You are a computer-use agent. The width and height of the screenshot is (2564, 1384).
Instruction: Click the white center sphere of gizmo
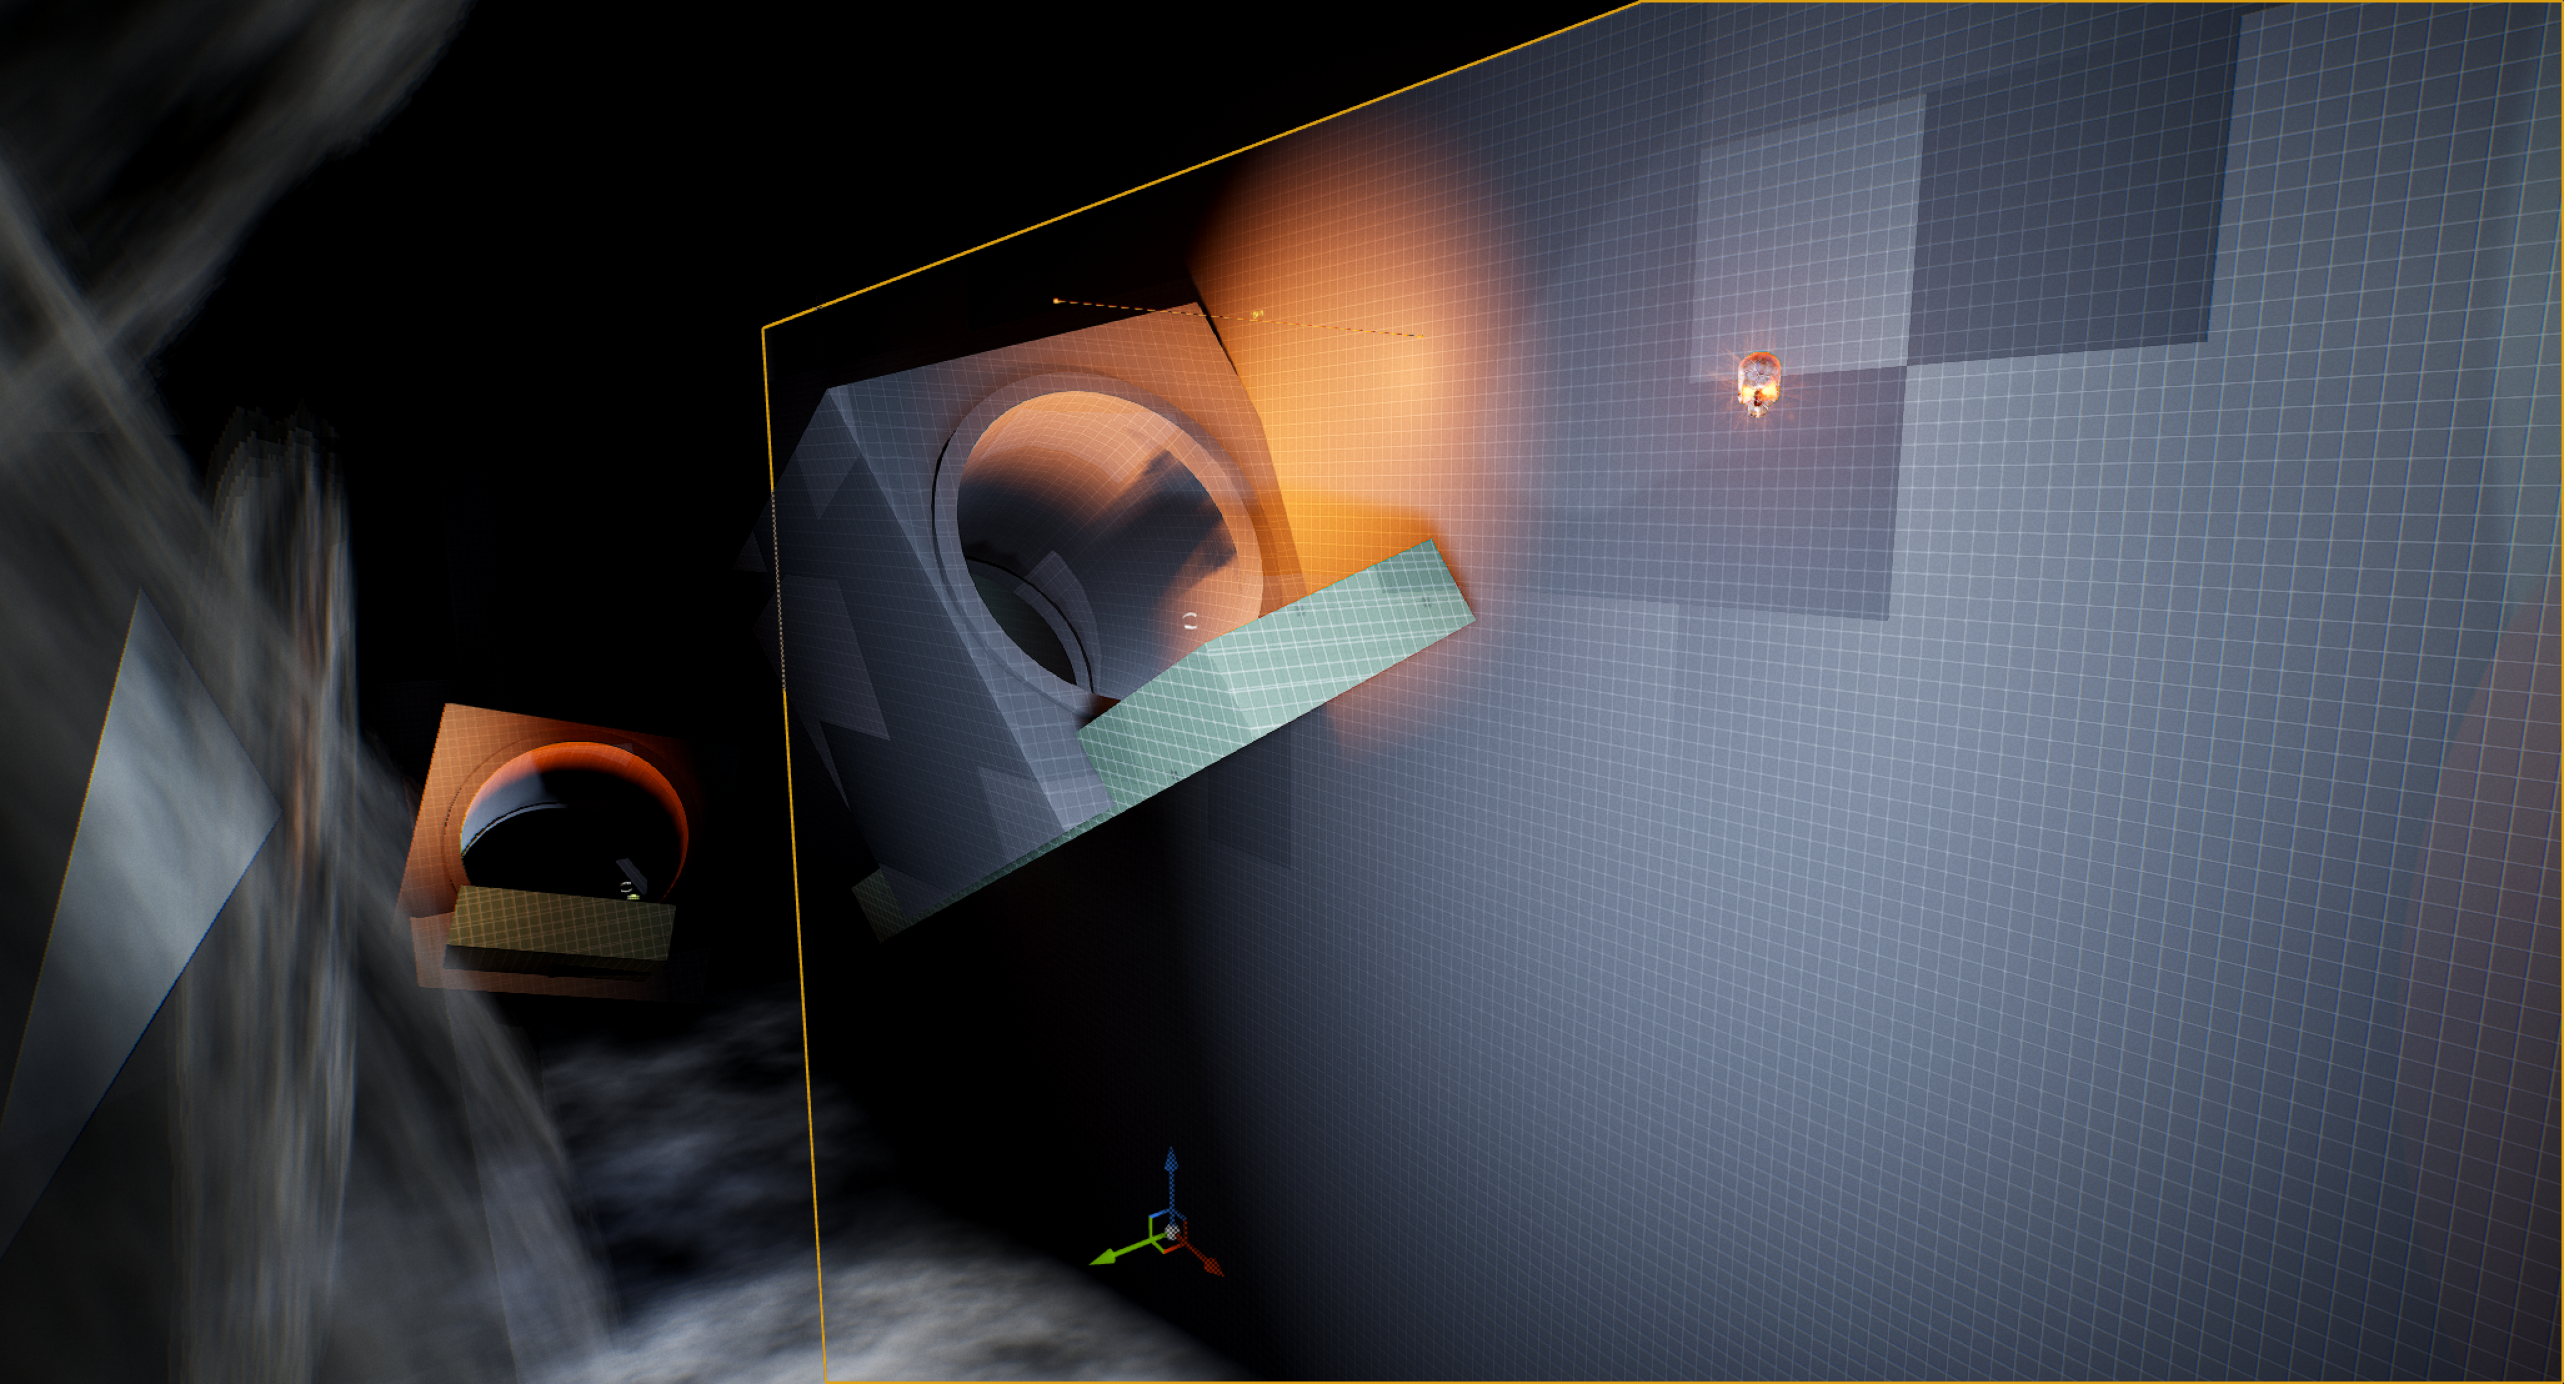click(1171, 1233)
